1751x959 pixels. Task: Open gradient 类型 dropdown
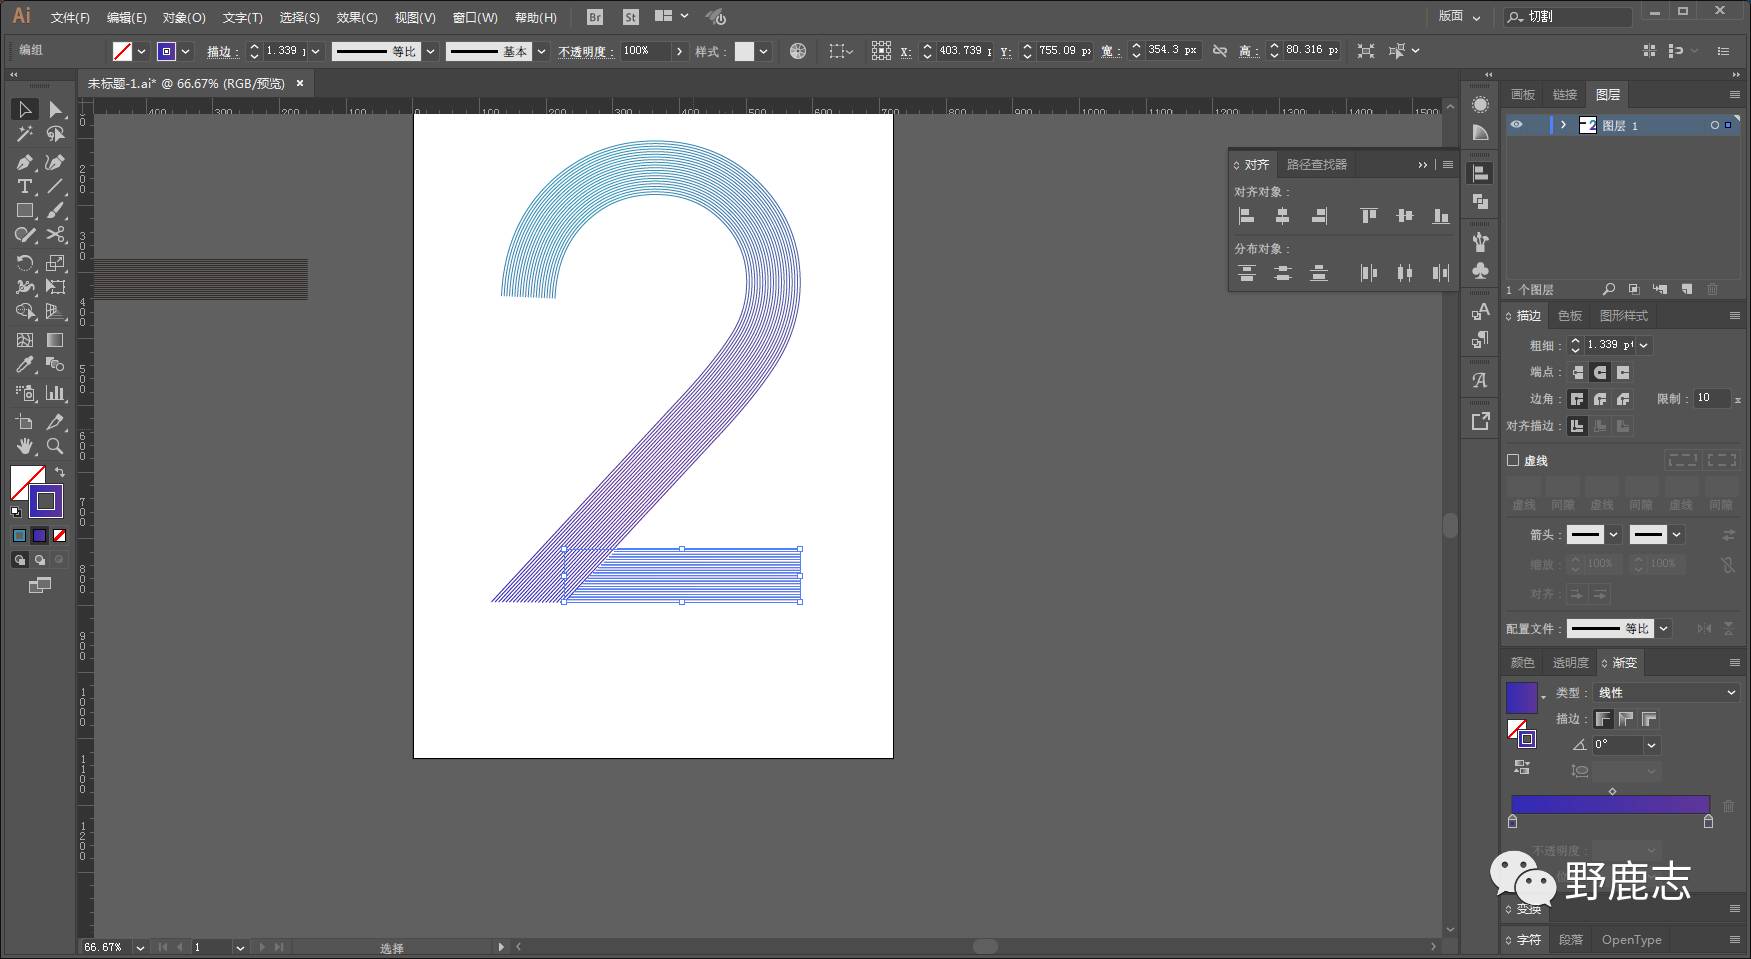pyautogui.click(x=1665, y=692)
